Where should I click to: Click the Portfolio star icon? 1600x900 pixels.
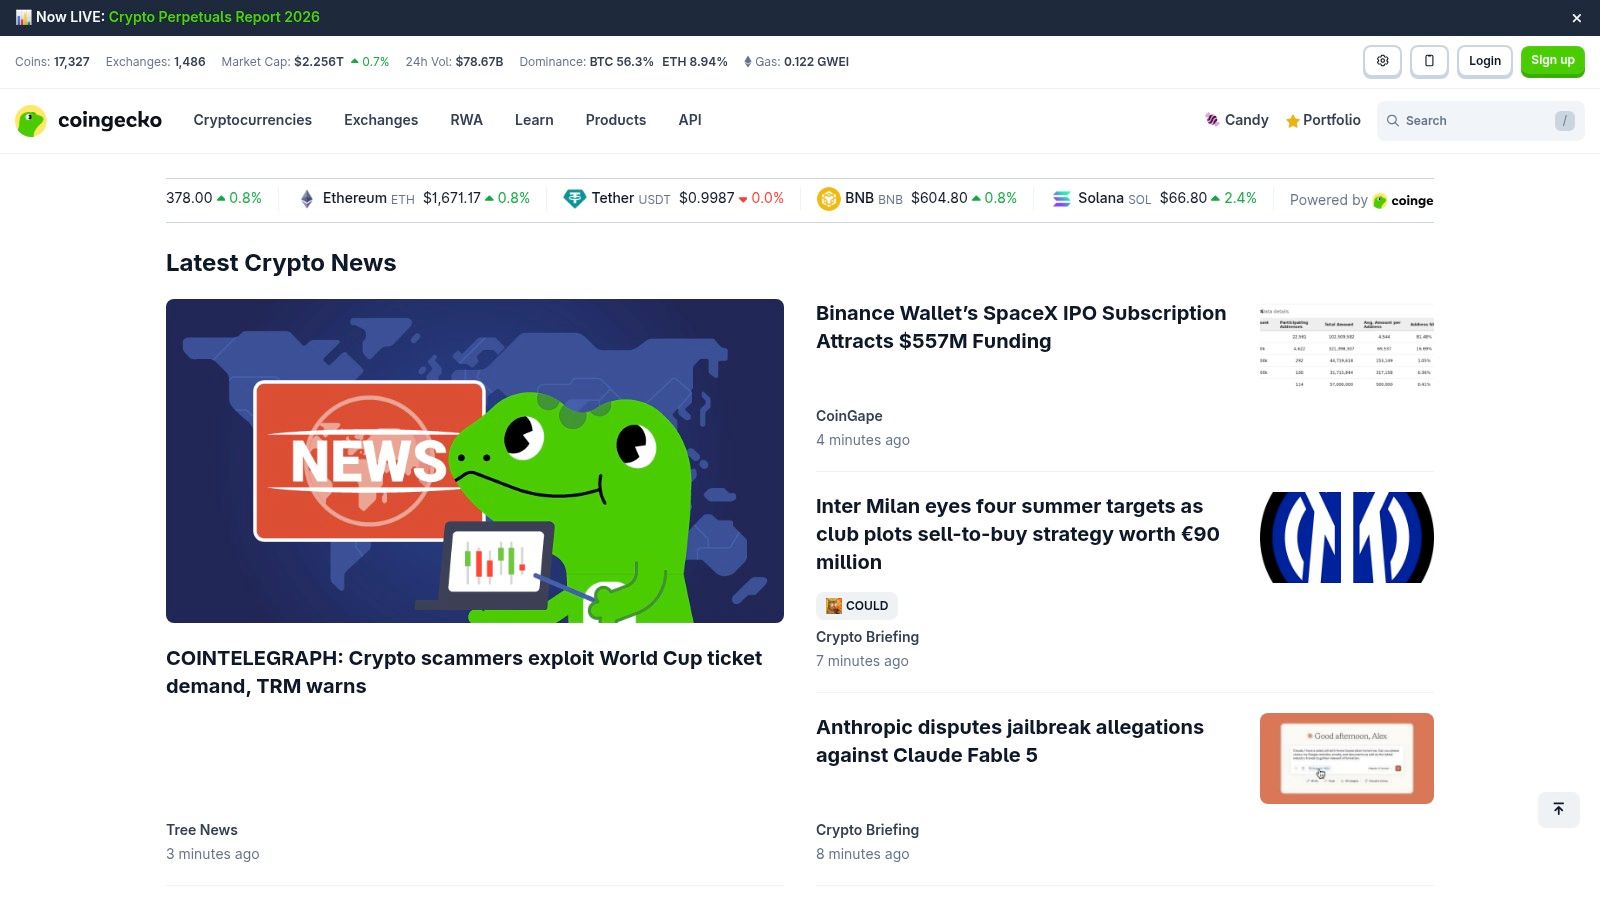click(1292, 121)
